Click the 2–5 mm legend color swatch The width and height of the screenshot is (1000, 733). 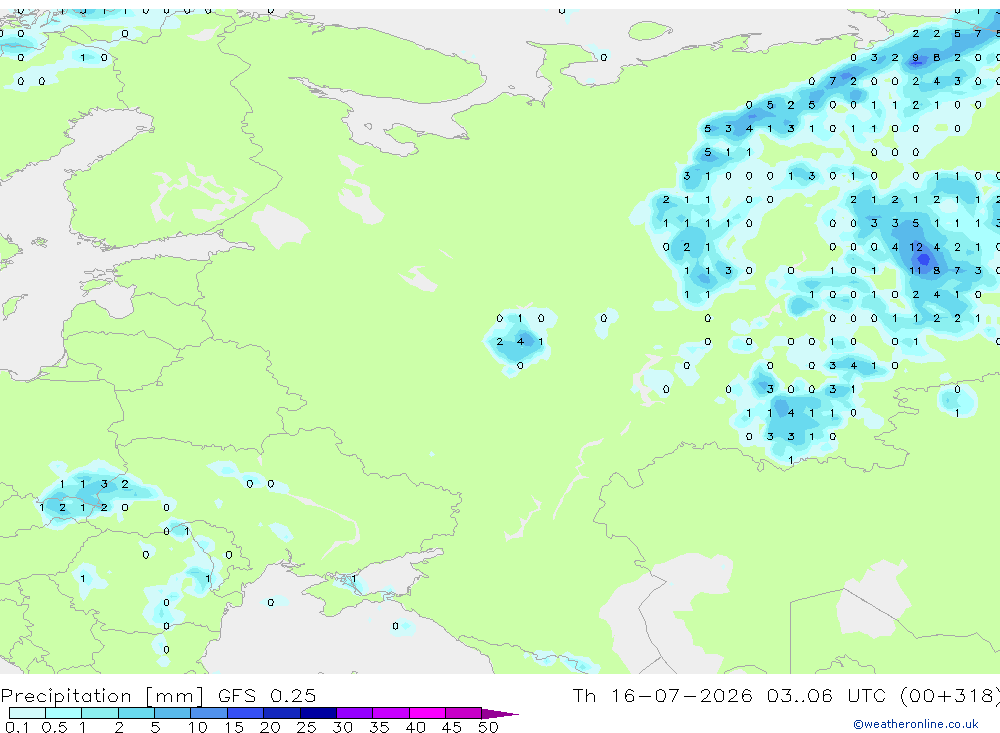point(136,713)
